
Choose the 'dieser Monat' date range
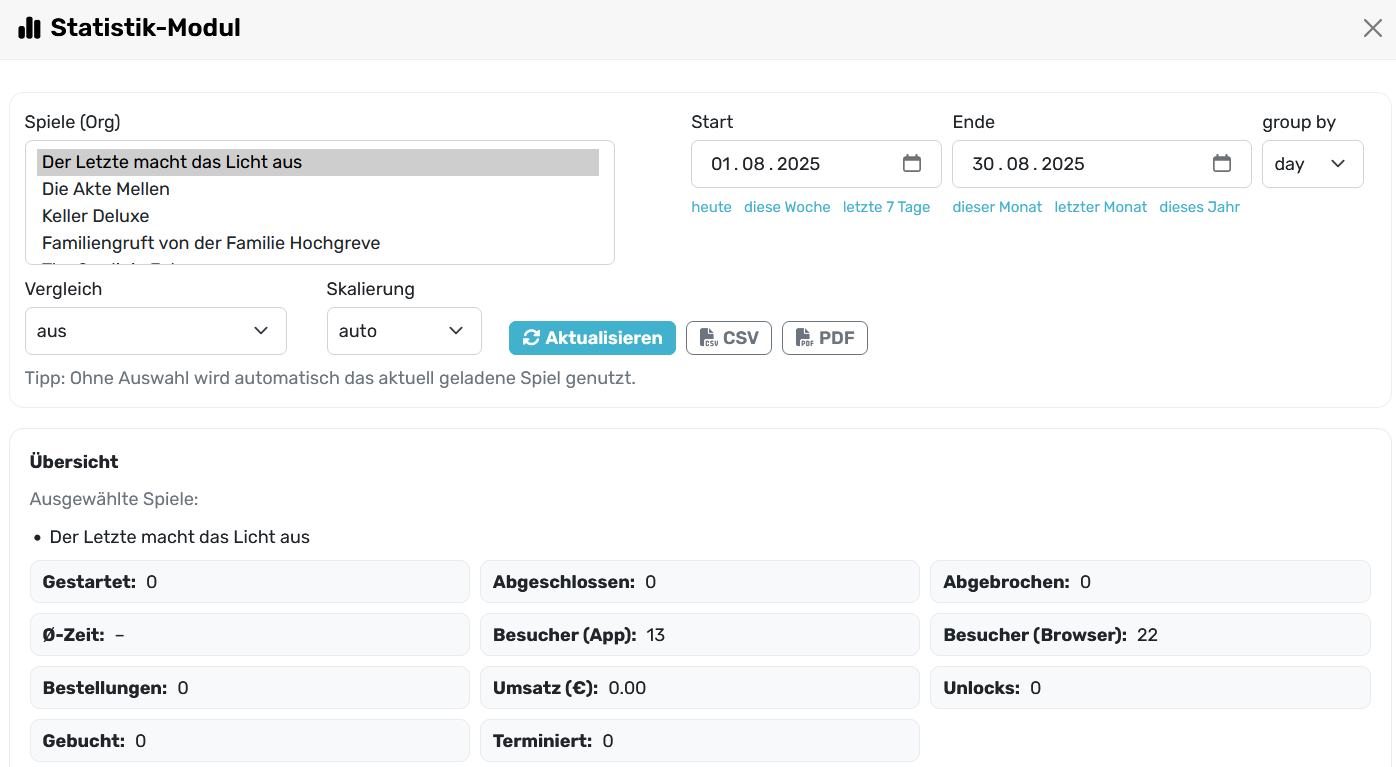tap(997, 207)
